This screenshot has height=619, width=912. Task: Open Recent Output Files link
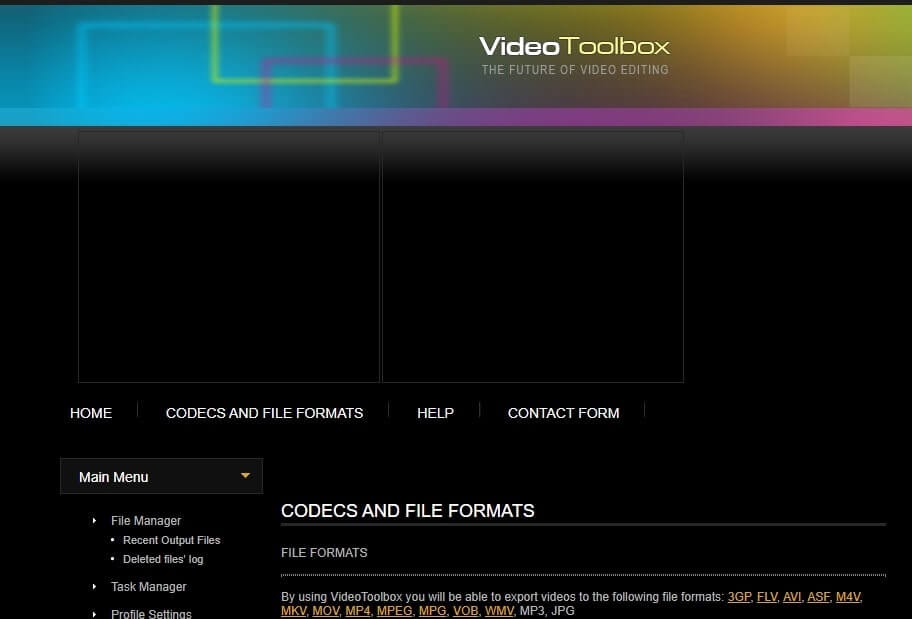[x=172, y=540]
